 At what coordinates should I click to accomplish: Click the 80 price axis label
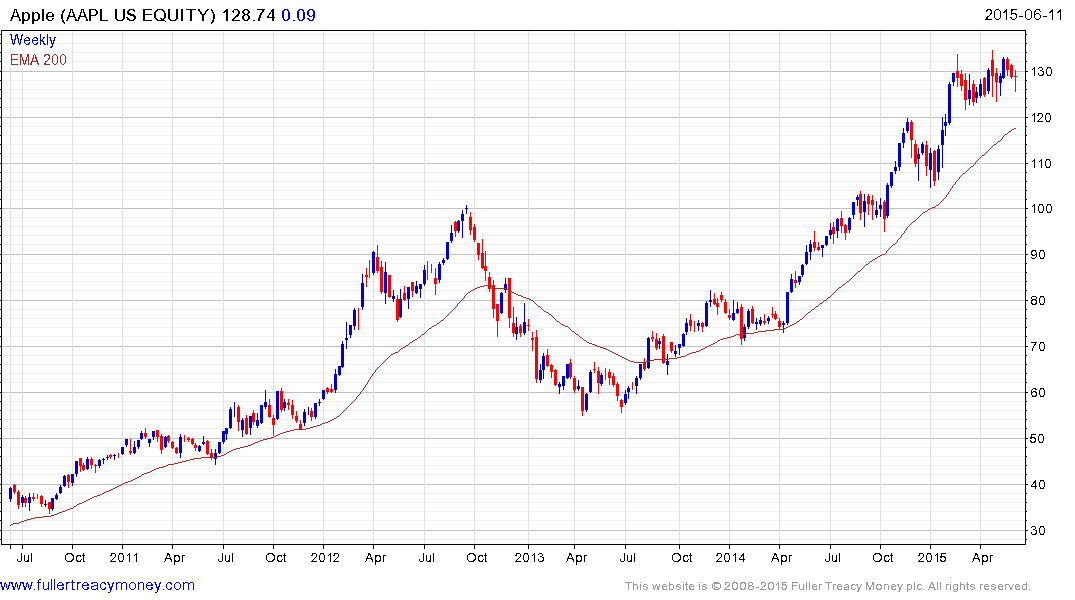1038,301
